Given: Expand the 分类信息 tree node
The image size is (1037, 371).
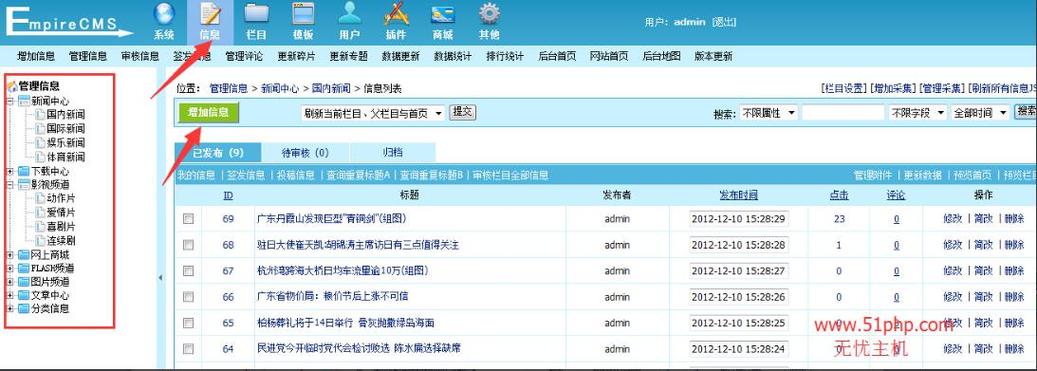Looking at the screenshot, I should 10,309.
